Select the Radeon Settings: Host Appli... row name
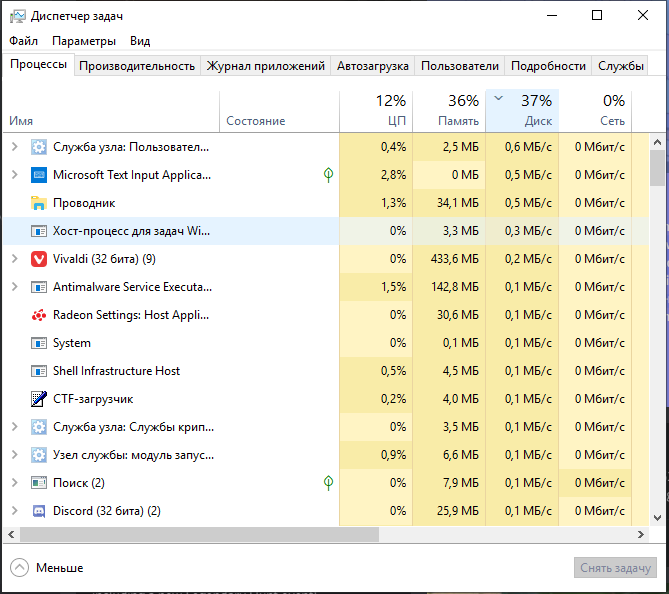The height and width of the screenshot is (594, 669). tap(131, 315)
